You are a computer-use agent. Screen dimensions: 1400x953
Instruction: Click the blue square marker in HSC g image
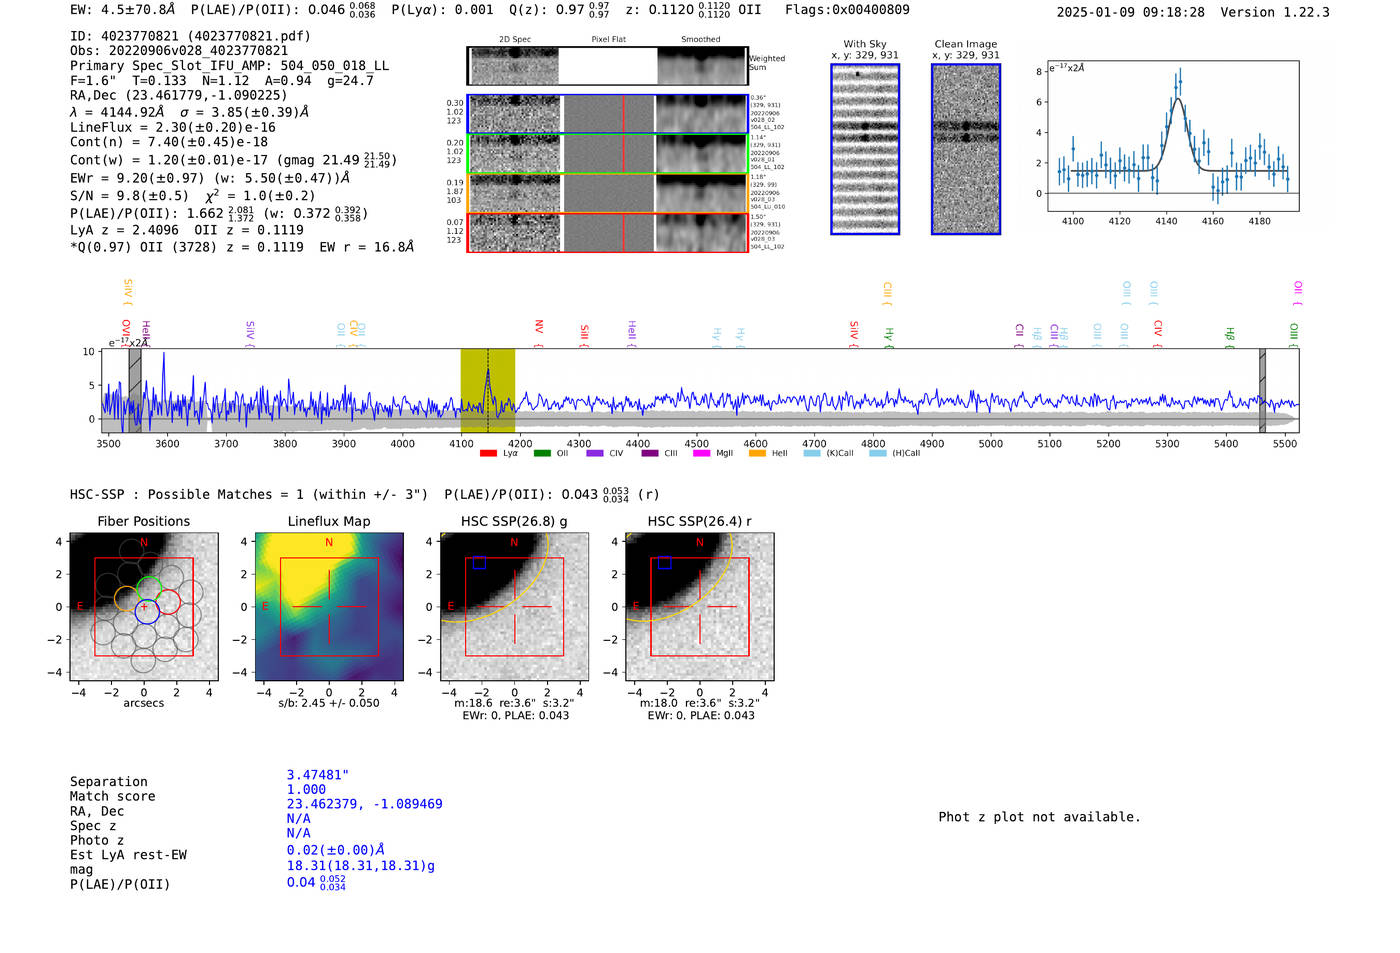pyautogui.click(x=479, y=563)
